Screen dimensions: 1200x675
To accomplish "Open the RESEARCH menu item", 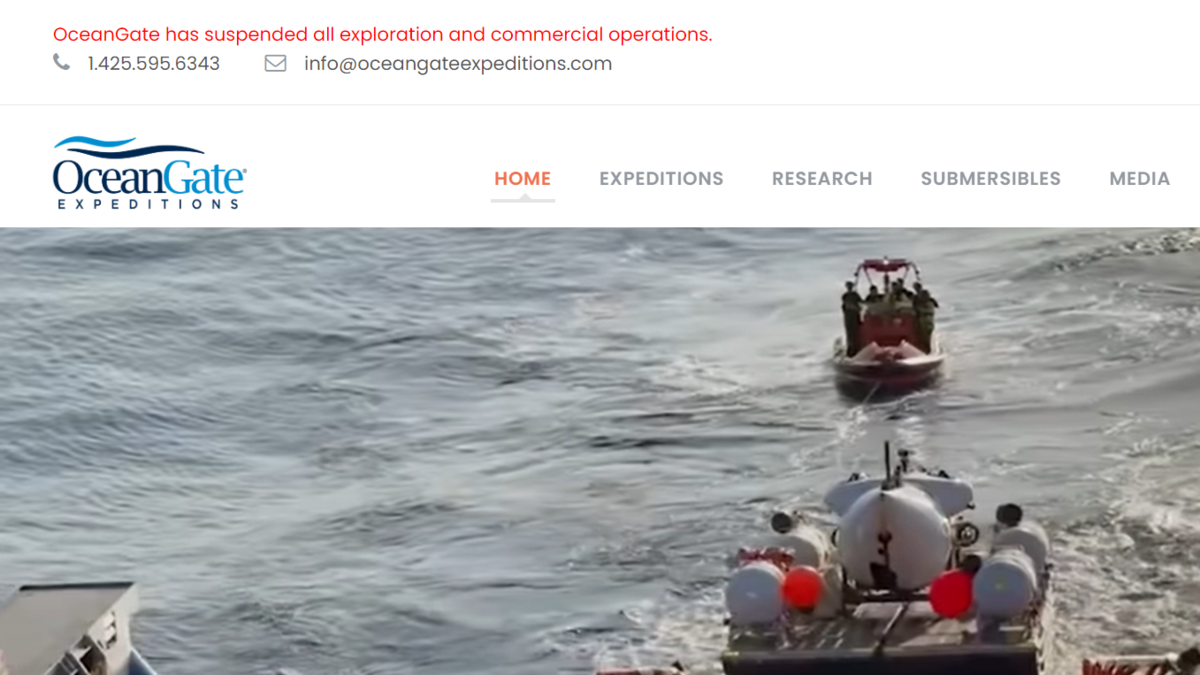I will pyautogui.click(x=822, y=178).
